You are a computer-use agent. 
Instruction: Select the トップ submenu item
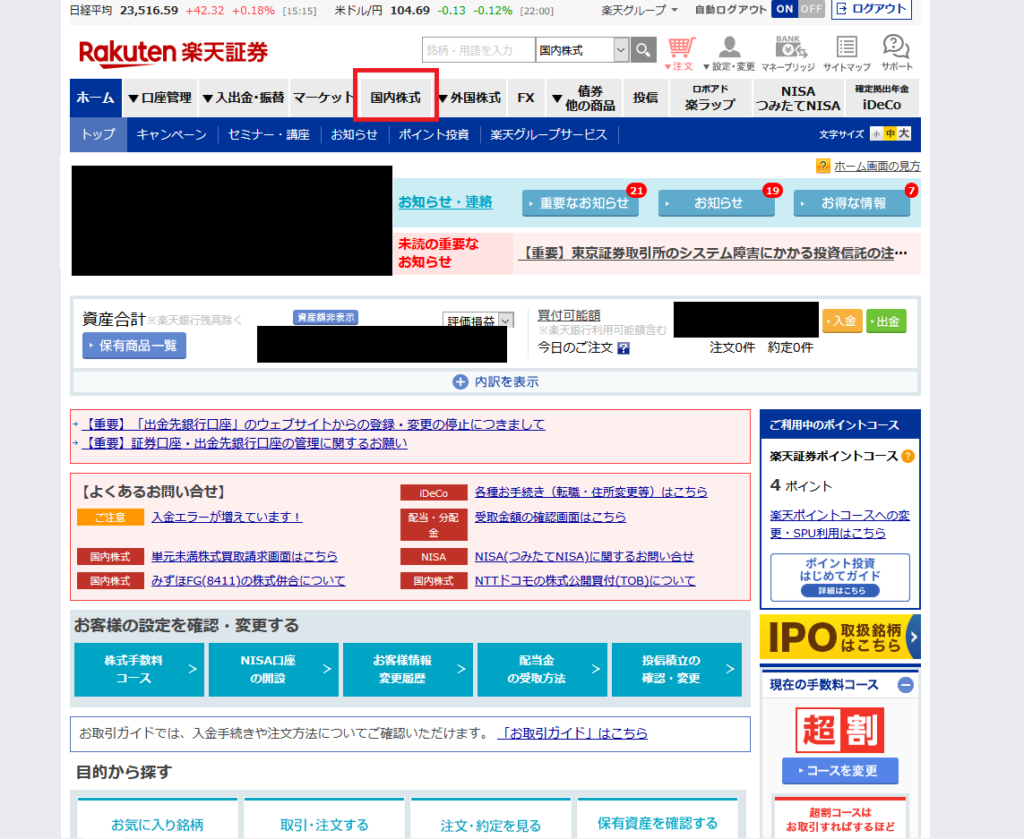[98, 135]
